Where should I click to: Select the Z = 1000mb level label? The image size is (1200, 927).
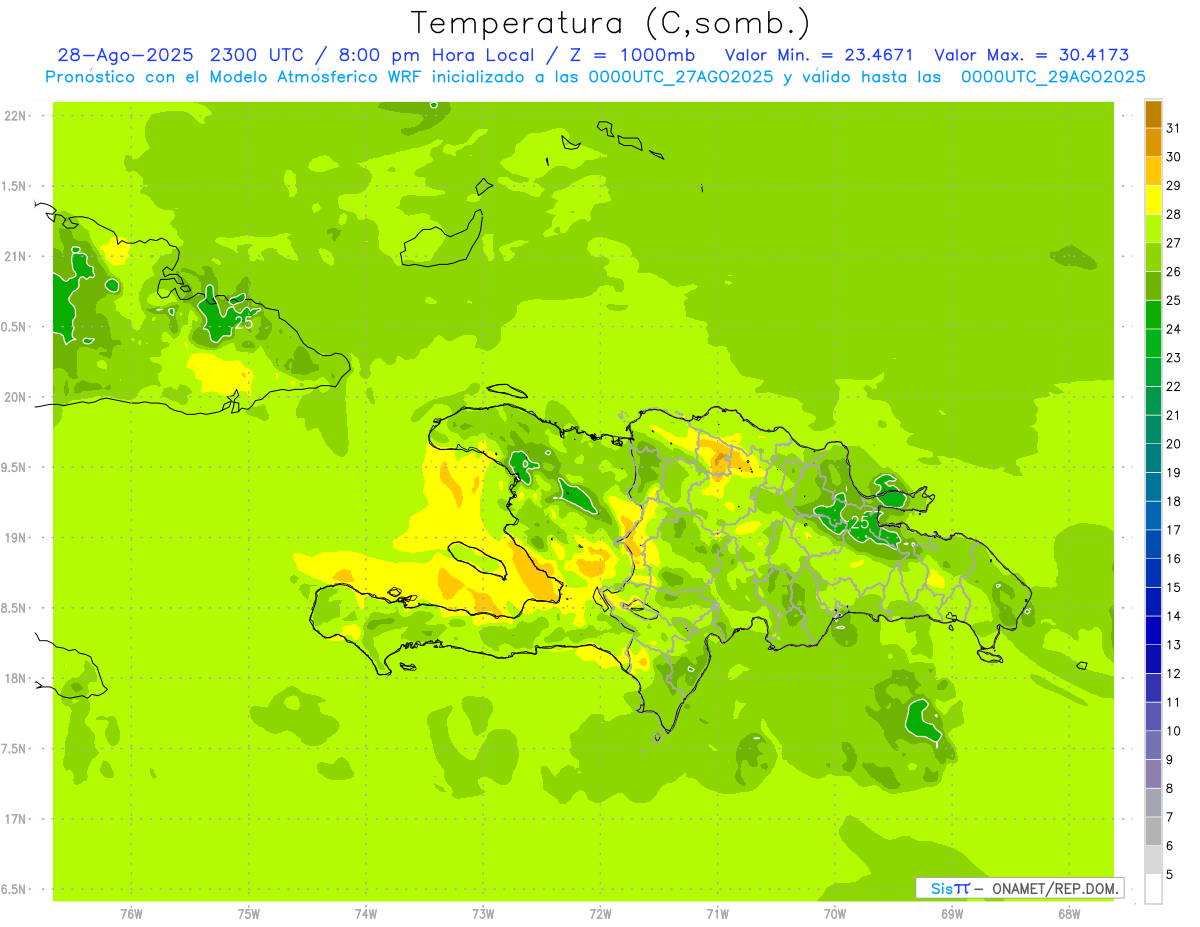pyautogui.click(x=630, y=55)
